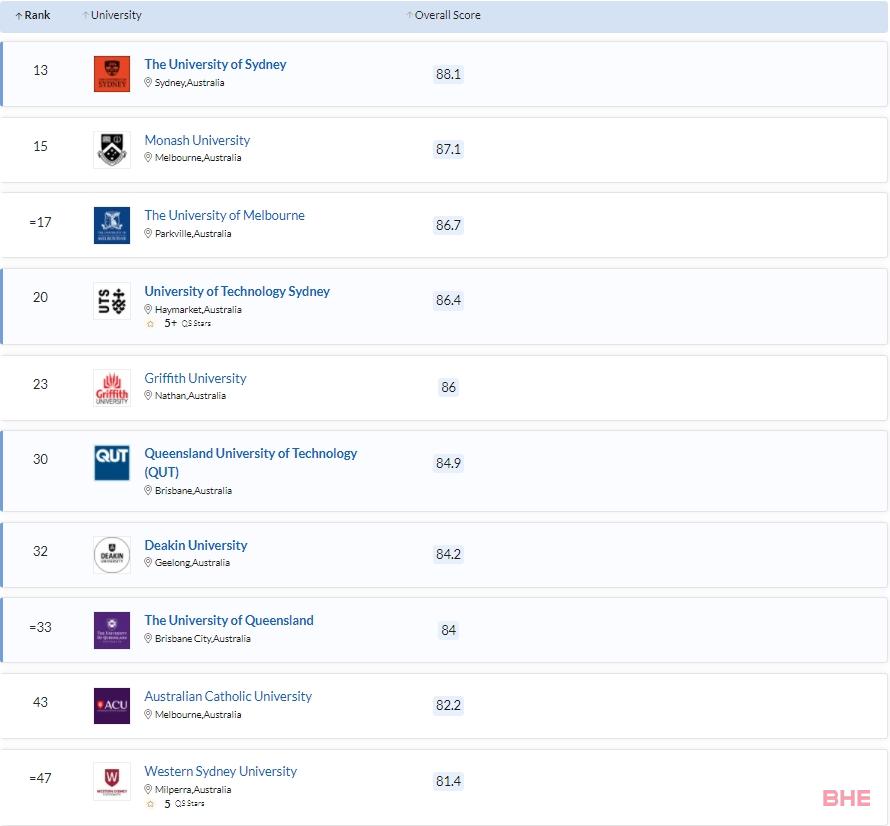Click location pin beside Milperra,Australia
This screenshot has height=826, width=890.
pos(148,789)
